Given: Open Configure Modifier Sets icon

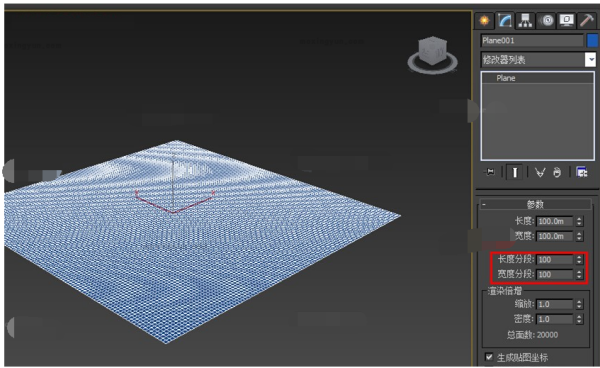Looking at the screenshot, I should tap(582, 173).
